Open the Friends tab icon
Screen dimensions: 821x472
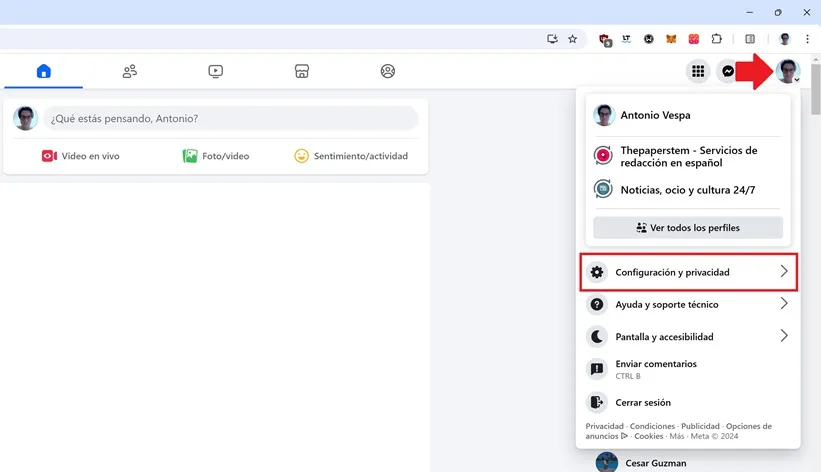(129, 71)
